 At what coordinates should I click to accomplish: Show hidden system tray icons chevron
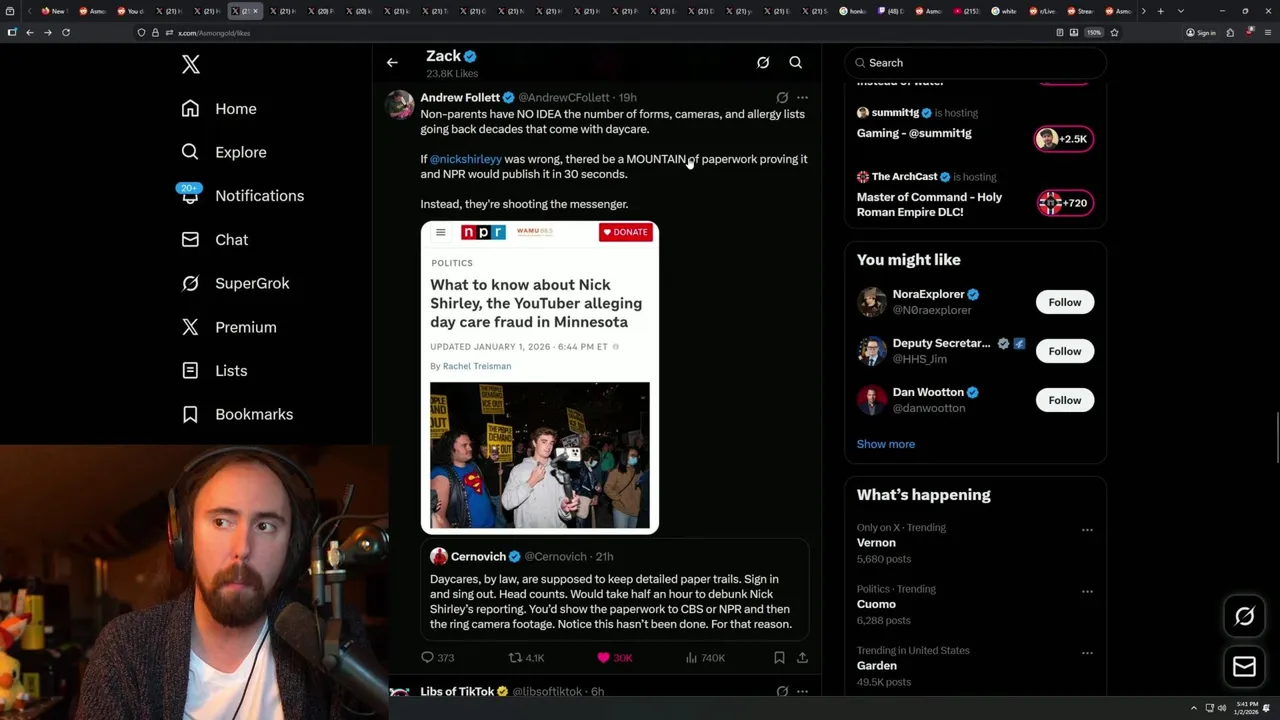click(x=1193, y=708)
